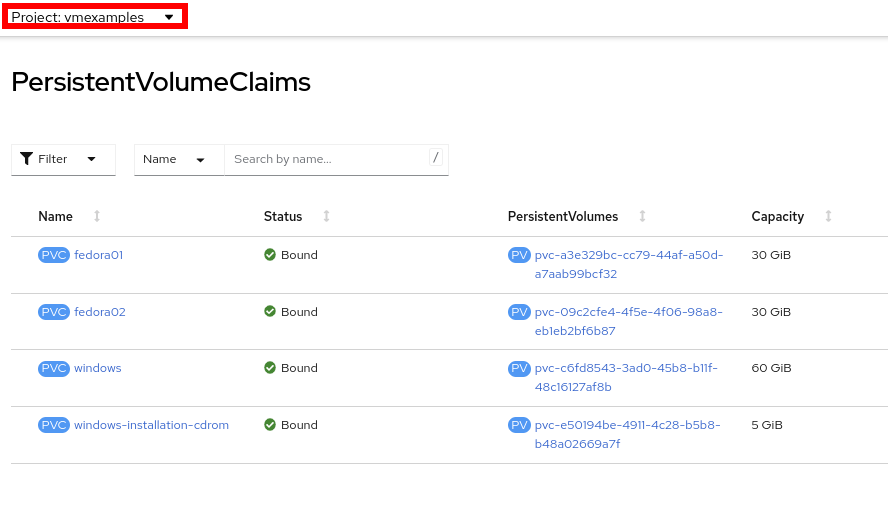Click the Status column header
Image resolution: width=888 pixels, height=515 pixels.
pos(283,216)
